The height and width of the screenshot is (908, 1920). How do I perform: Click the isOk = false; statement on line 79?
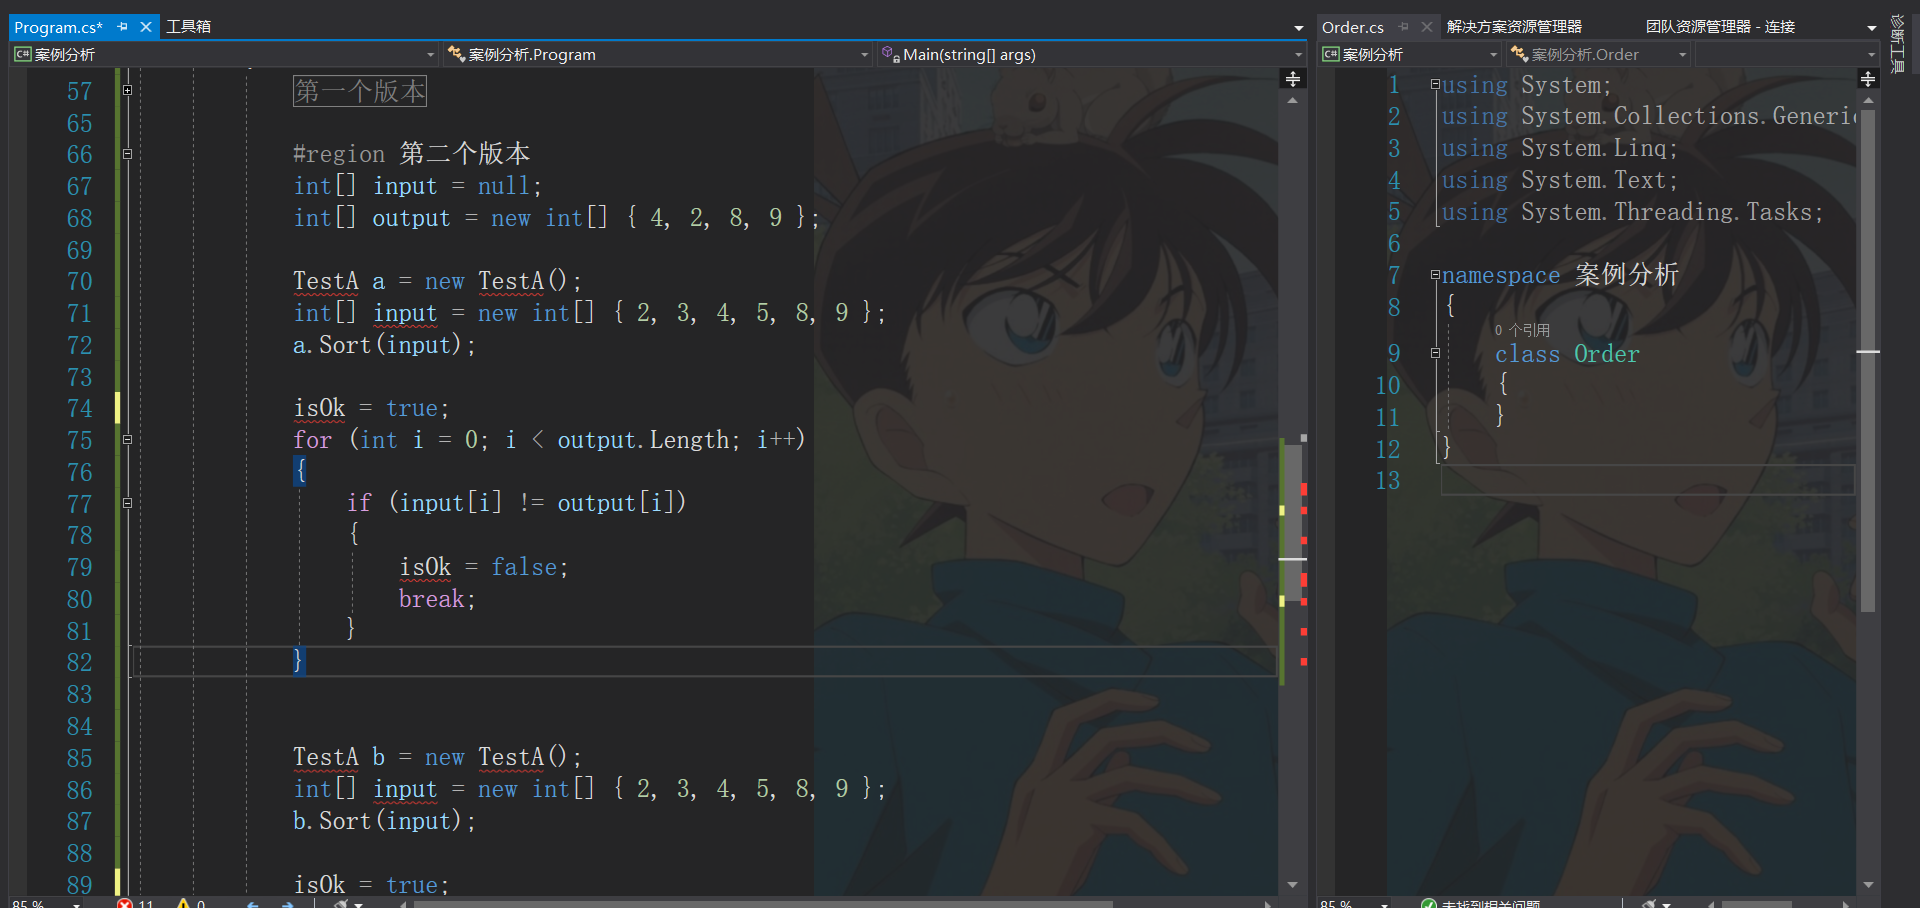coord(484,567)
